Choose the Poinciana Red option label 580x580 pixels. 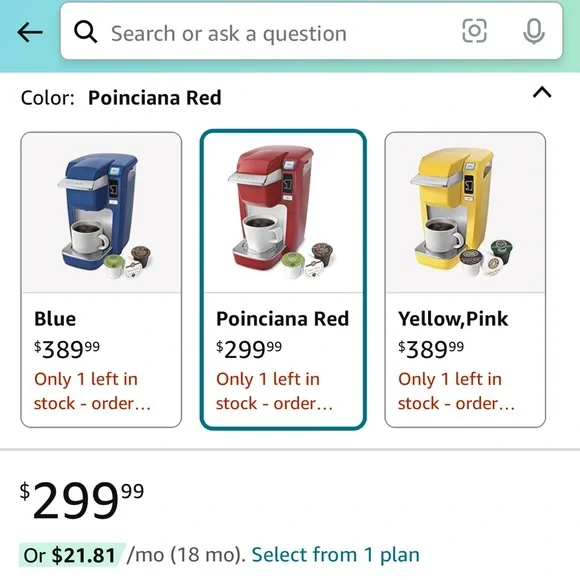point(283,319)
